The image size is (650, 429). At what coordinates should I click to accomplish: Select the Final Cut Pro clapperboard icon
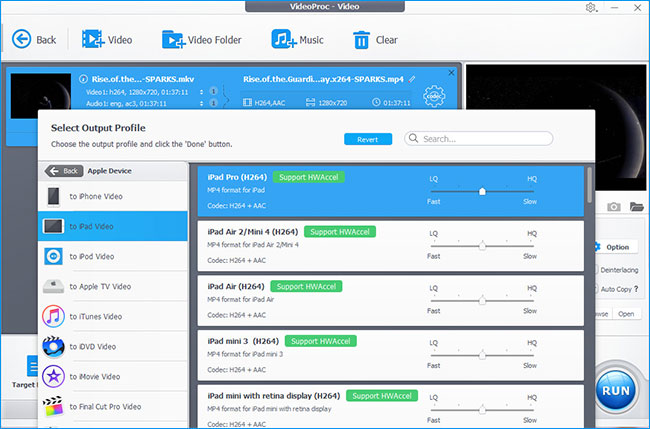53,406
